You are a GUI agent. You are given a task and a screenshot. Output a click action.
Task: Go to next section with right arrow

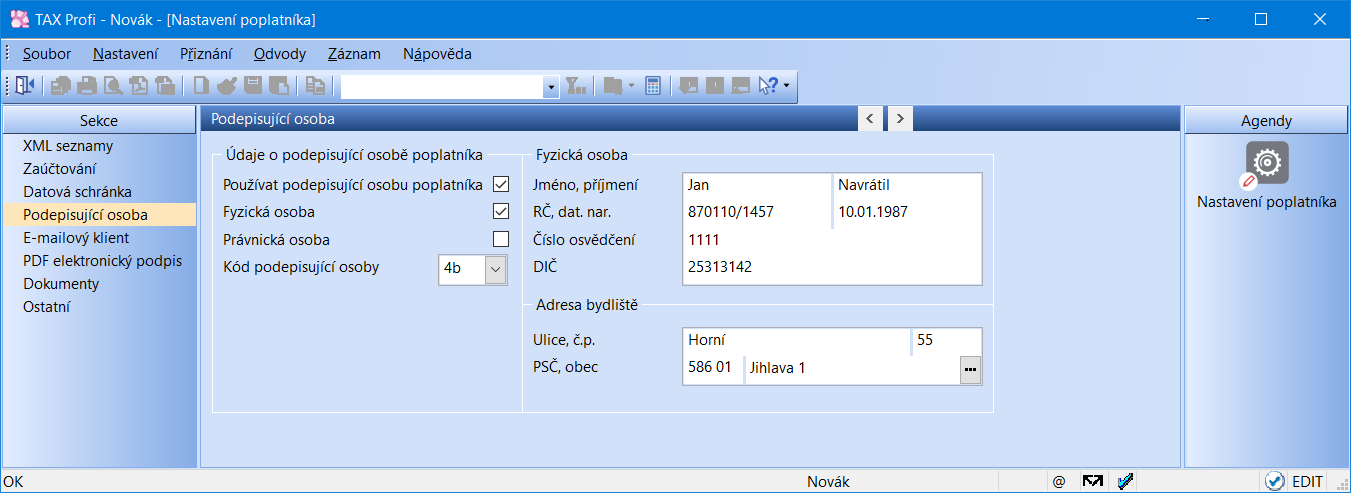coord(900,119)
